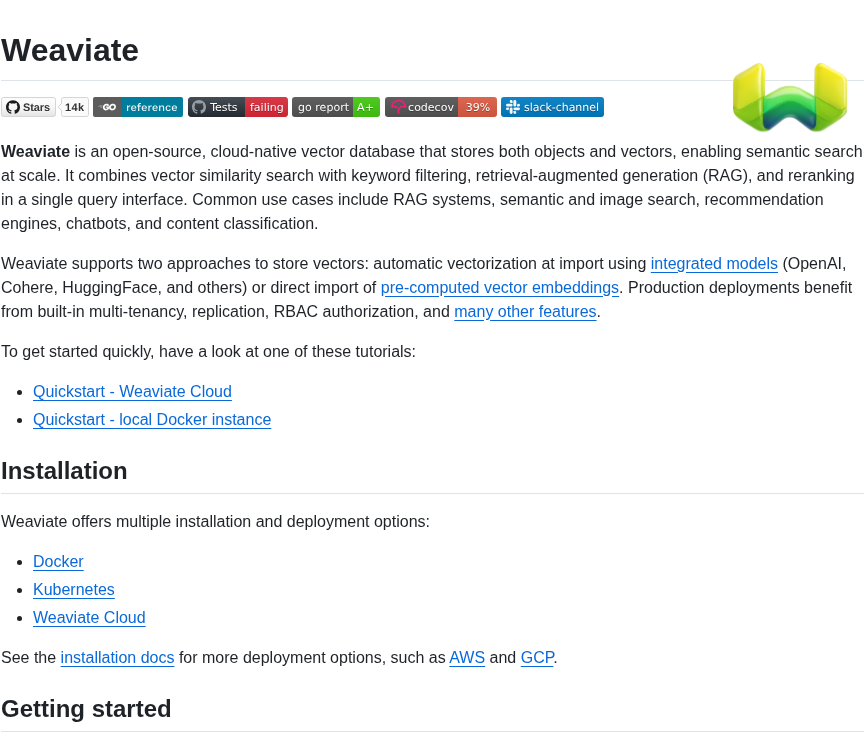Open the integrated models link
This screenshot has height=738, width=864.
click(x=714, y=263)
